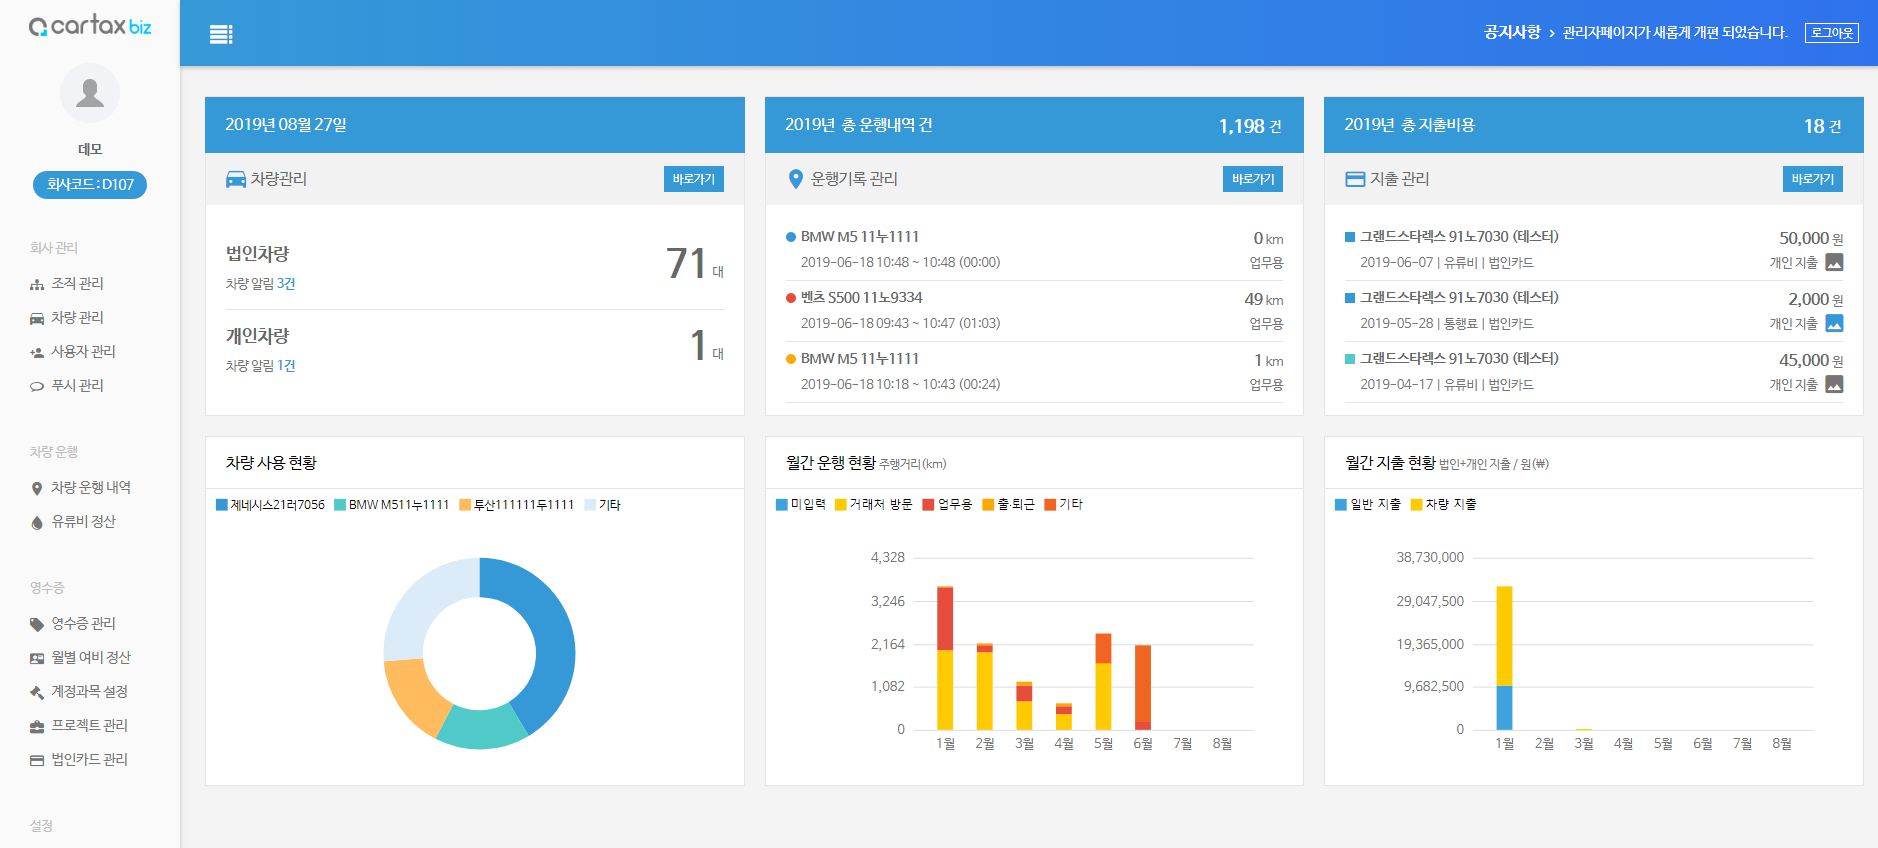Toggle 기타 legend swatch in 차량 사용 현황
1878x848 pixels.
[x=590, y=505]
